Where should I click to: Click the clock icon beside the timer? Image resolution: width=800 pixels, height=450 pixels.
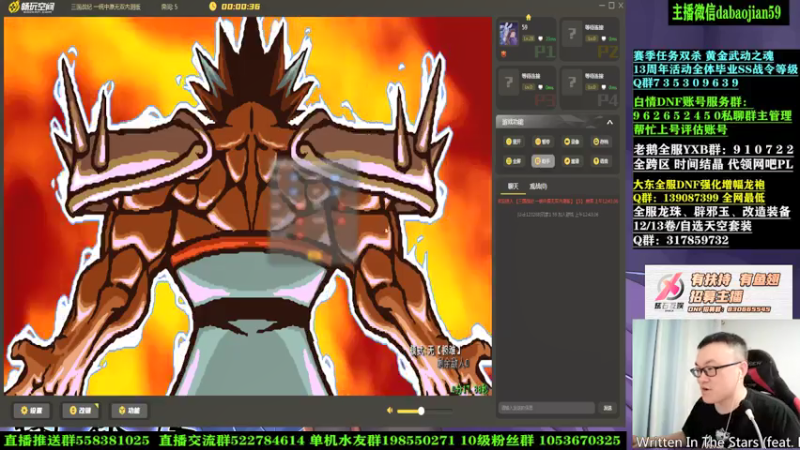[213, 7]
